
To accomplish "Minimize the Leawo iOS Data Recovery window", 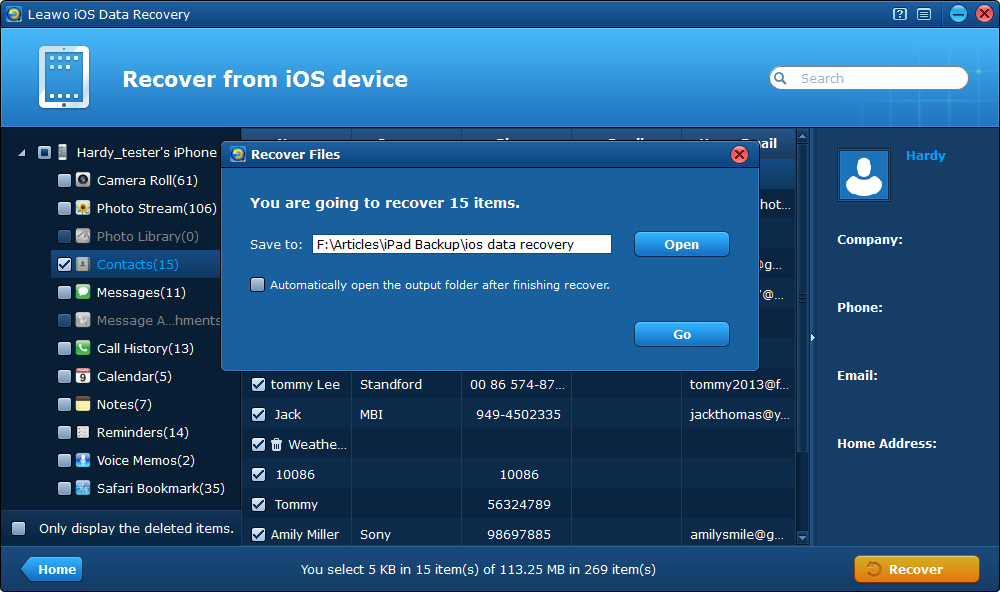I will coord(958,13).
